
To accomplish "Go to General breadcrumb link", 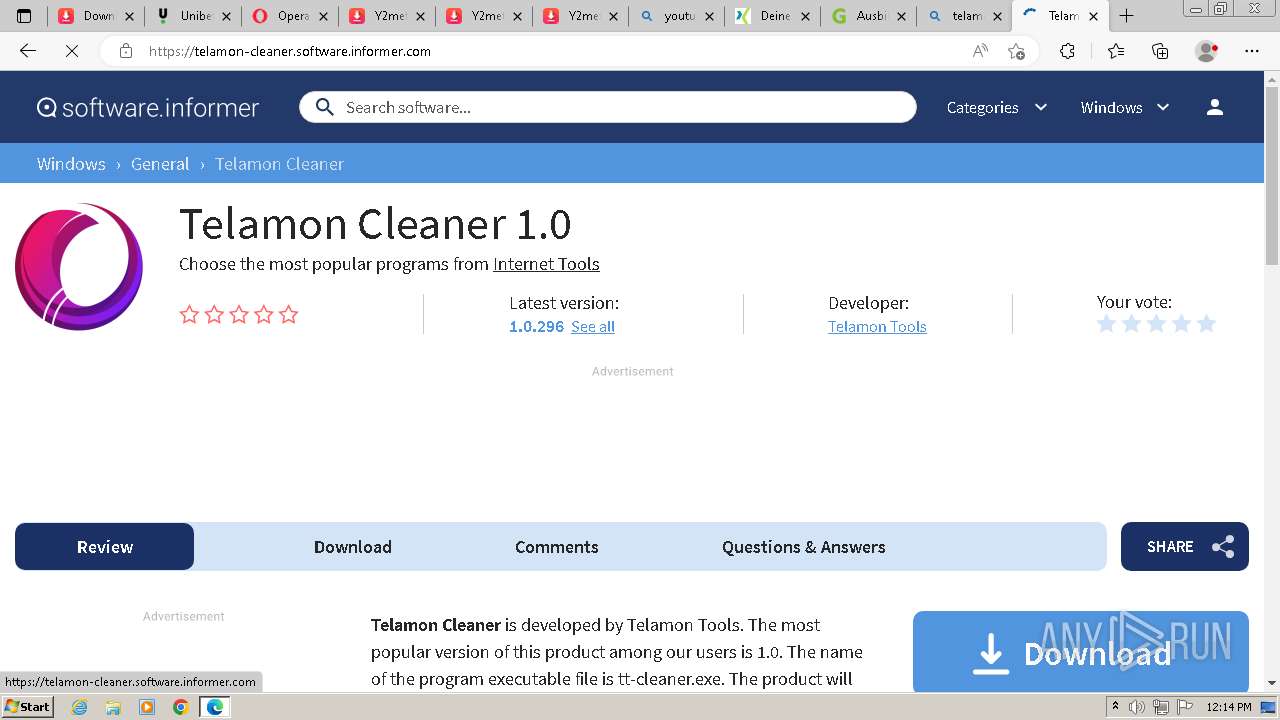I will click(160, 164).
